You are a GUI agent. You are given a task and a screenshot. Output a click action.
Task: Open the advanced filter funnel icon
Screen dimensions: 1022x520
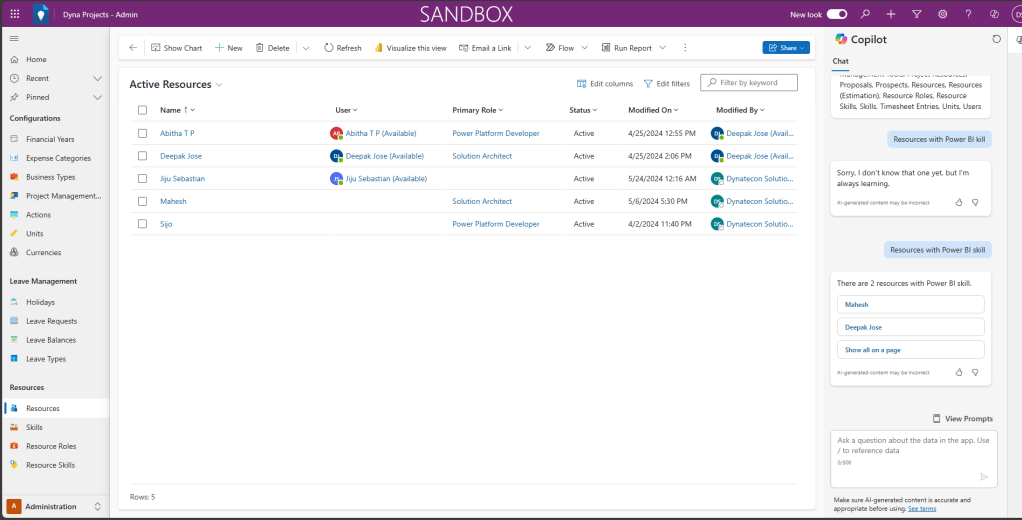(917, 14)
